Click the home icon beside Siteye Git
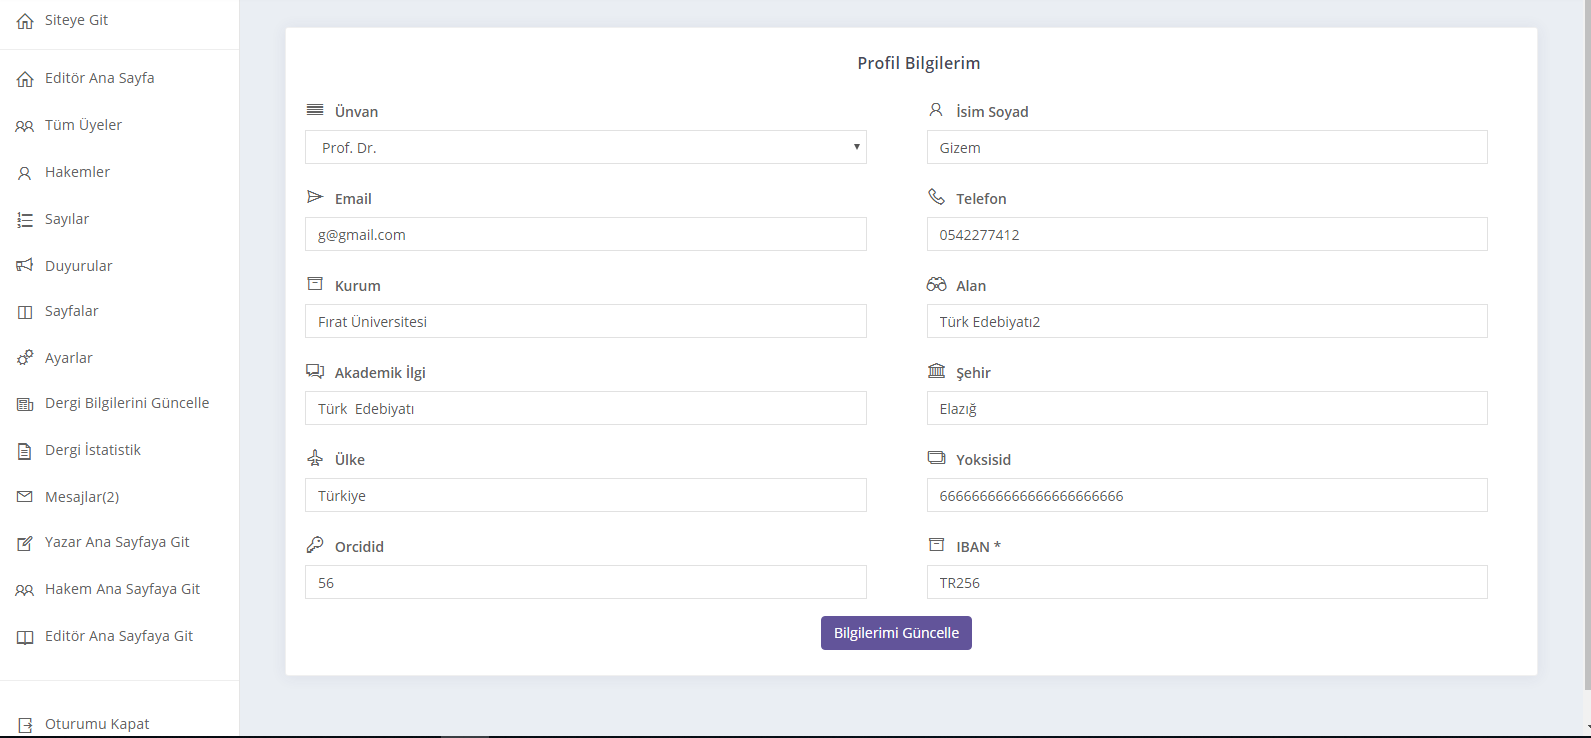1591x738 pixels. [25, 21]
